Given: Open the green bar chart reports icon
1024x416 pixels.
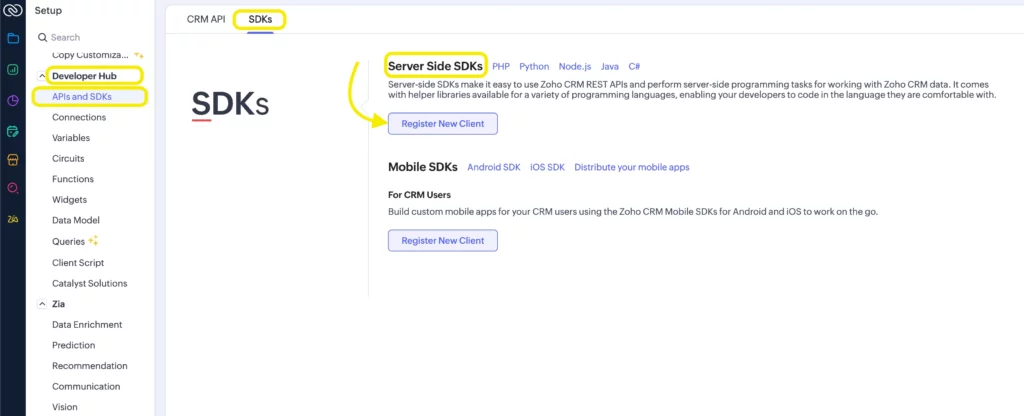Looking at the screenshot, I should [12, 69].
